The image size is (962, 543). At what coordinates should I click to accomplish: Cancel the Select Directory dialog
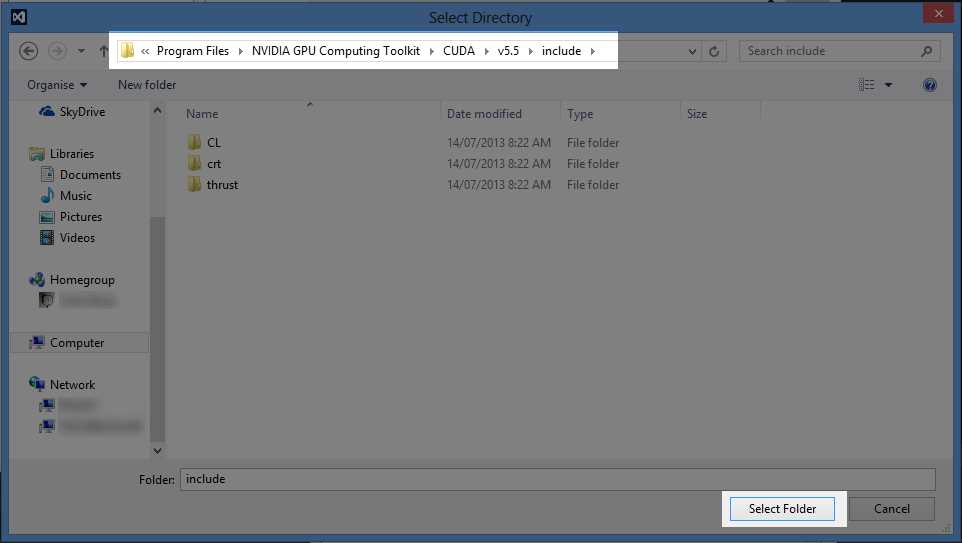pos(891,509)
